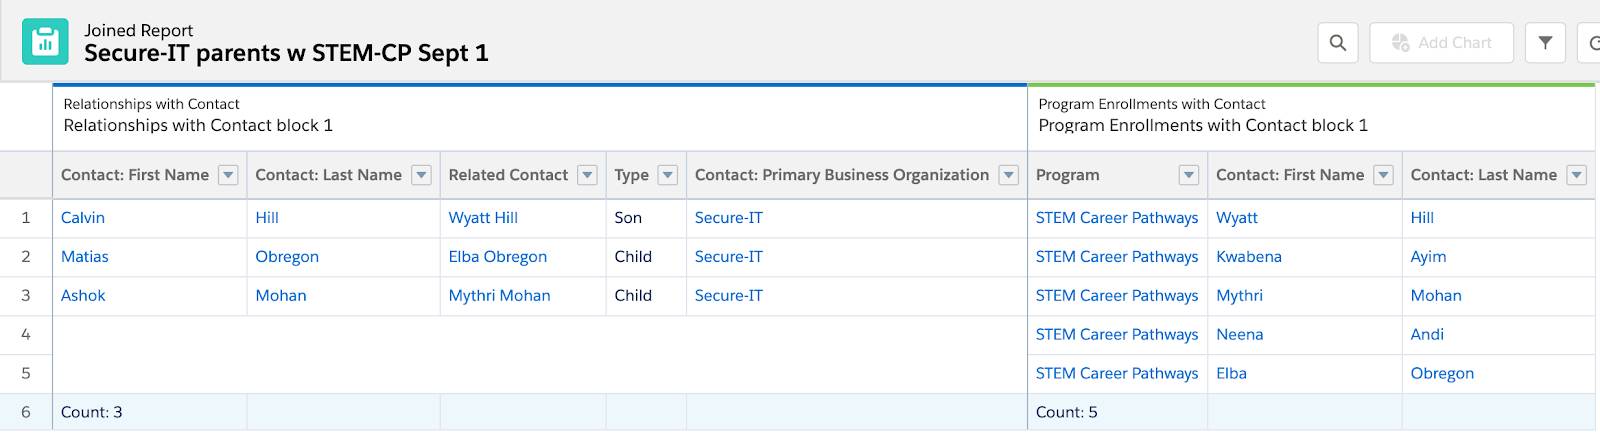
Task: Open the Matias contact link
Action: pos(85,257)
